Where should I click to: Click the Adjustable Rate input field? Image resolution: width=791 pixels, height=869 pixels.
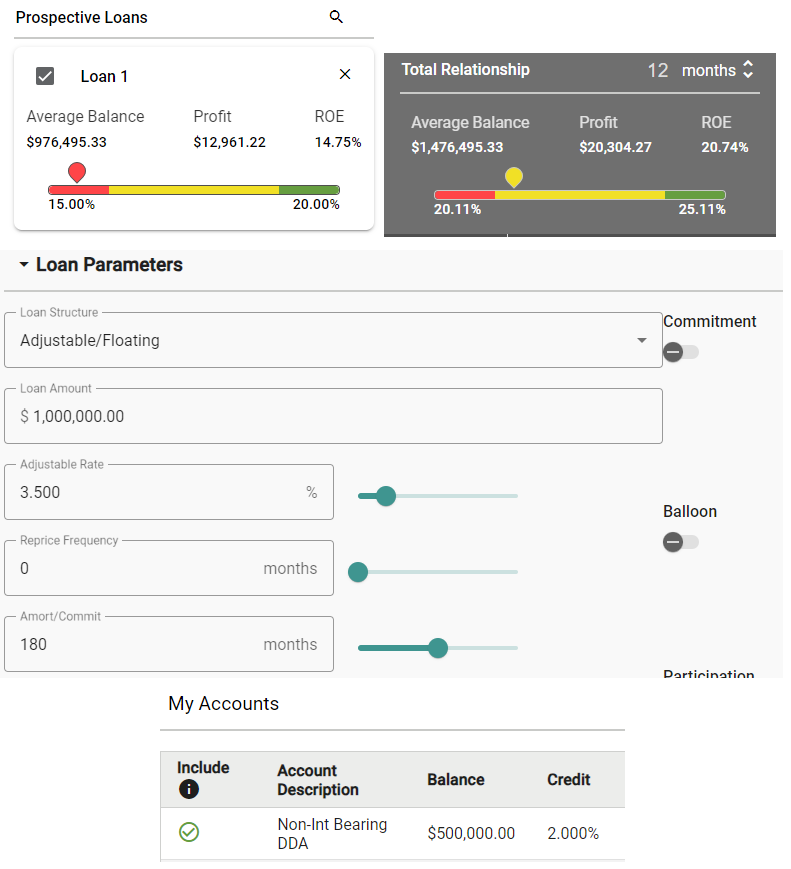[x=160, y=492]
